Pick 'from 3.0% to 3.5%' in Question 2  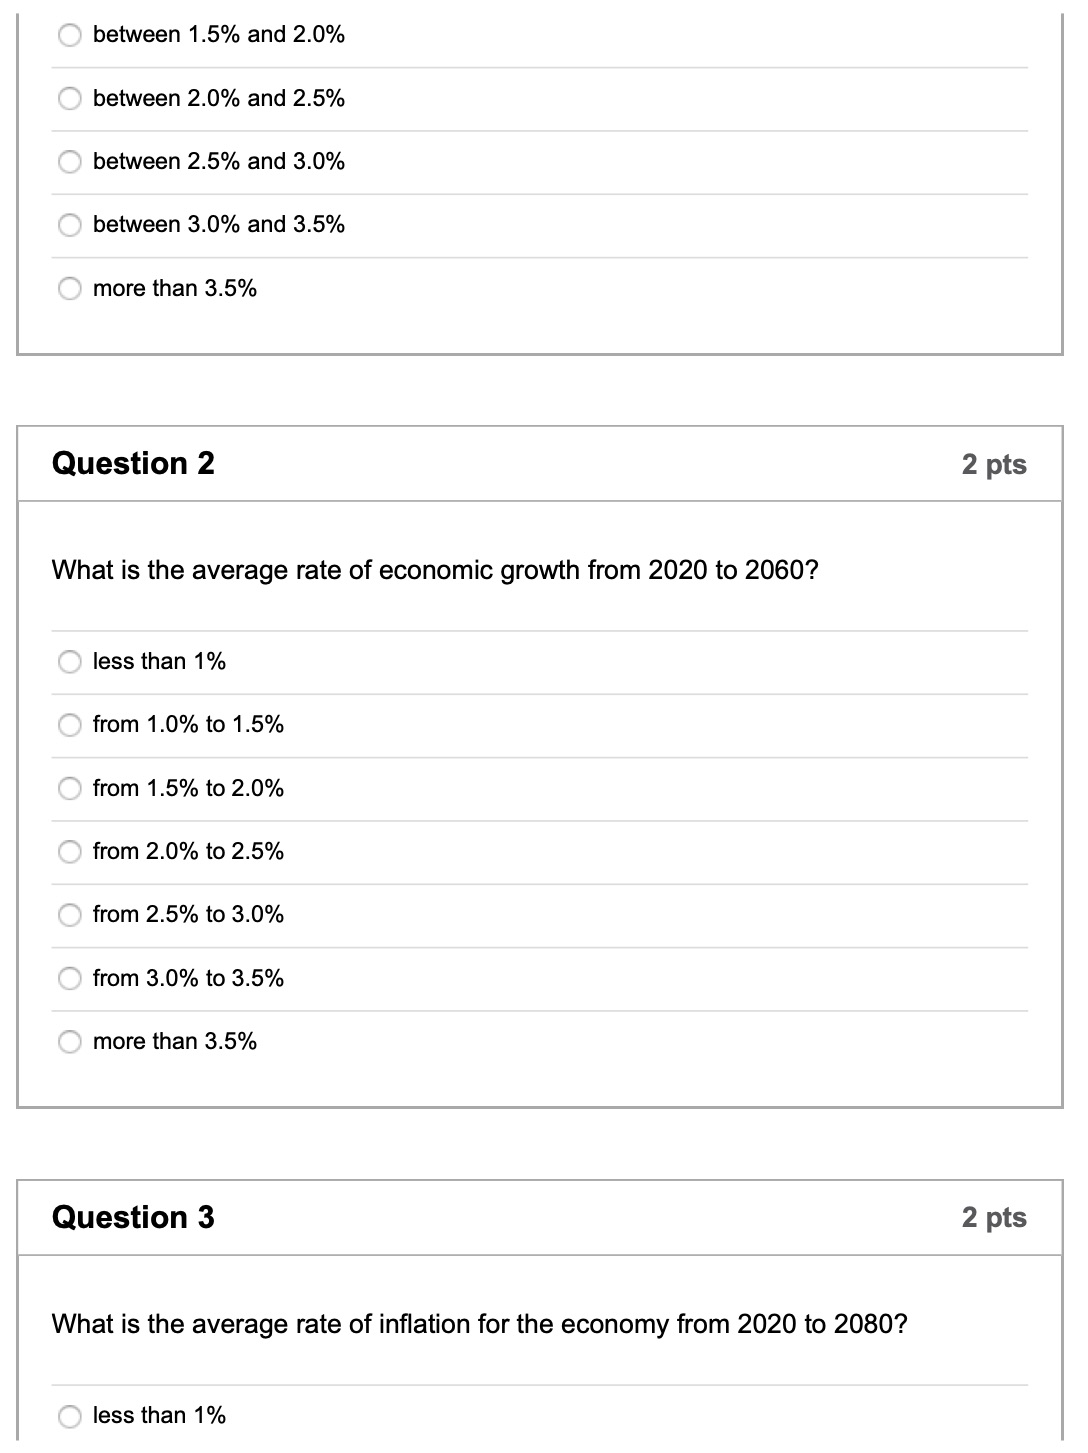[x=70, y=978]
